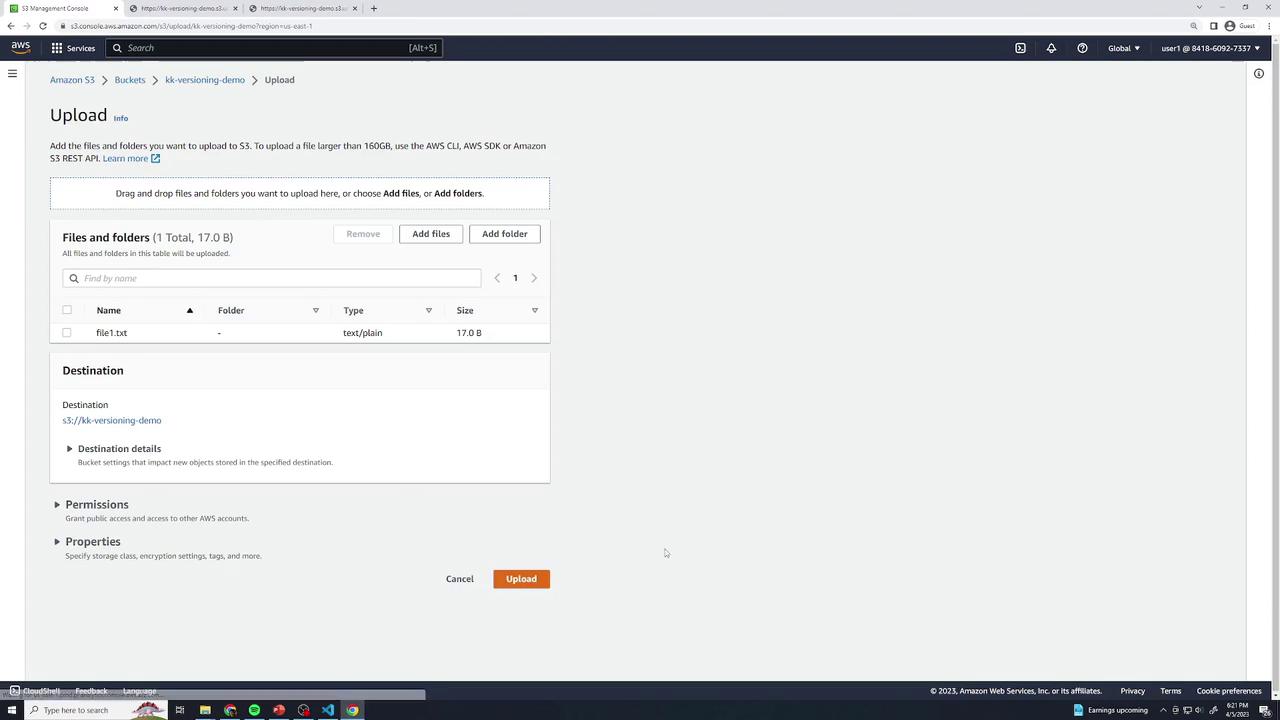1280x720 pixels.
Task: Check the file1.txt row checkbox
Action: pyautogui.click(x=67, y=332)
